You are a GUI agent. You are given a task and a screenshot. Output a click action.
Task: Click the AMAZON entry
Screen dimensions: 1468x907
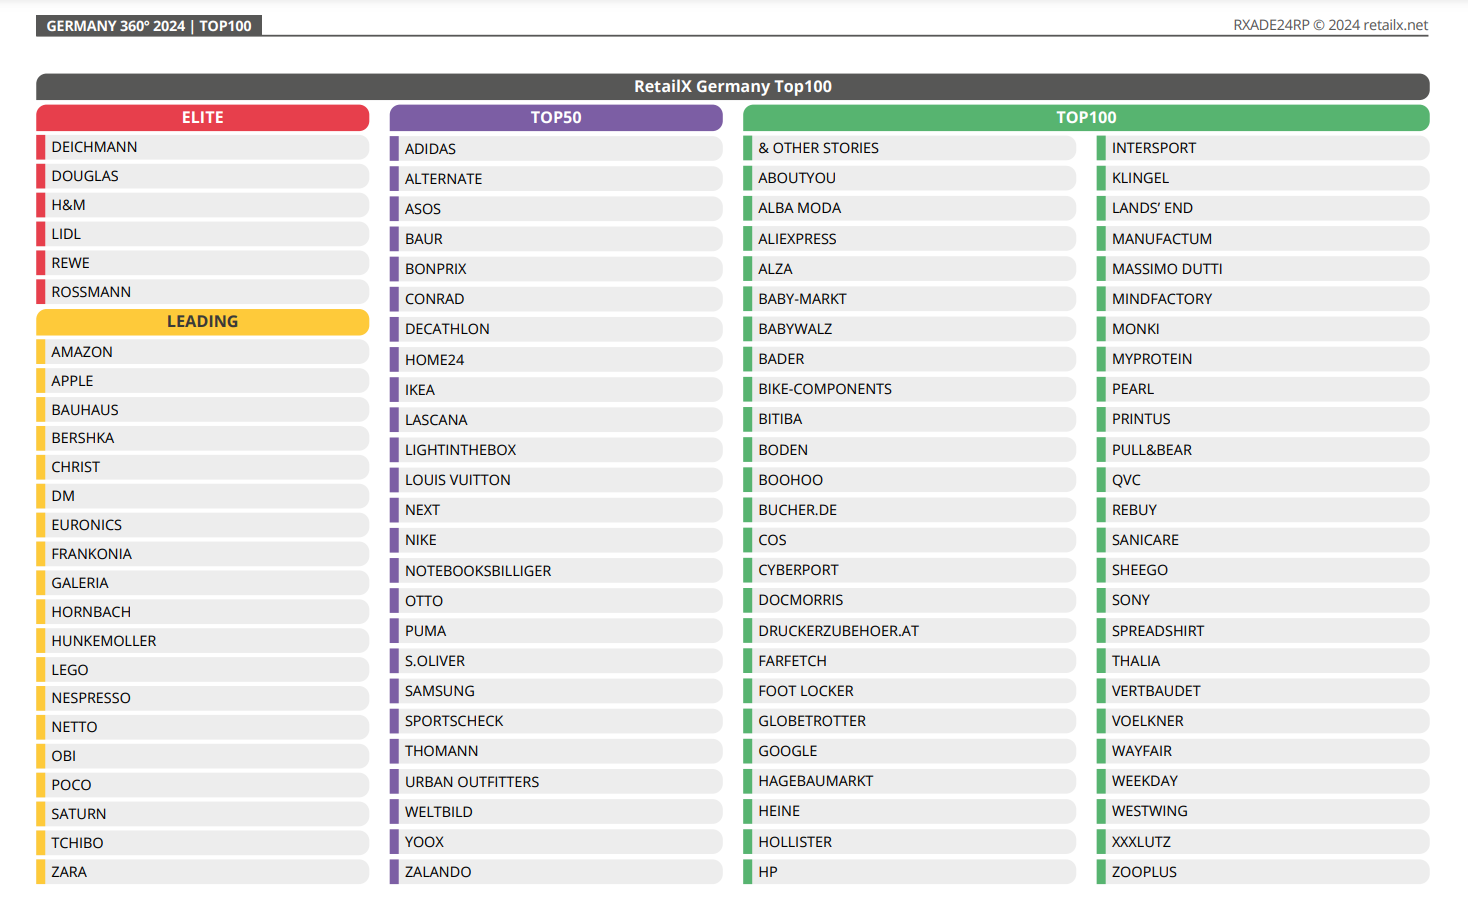(x=202, y=352)
